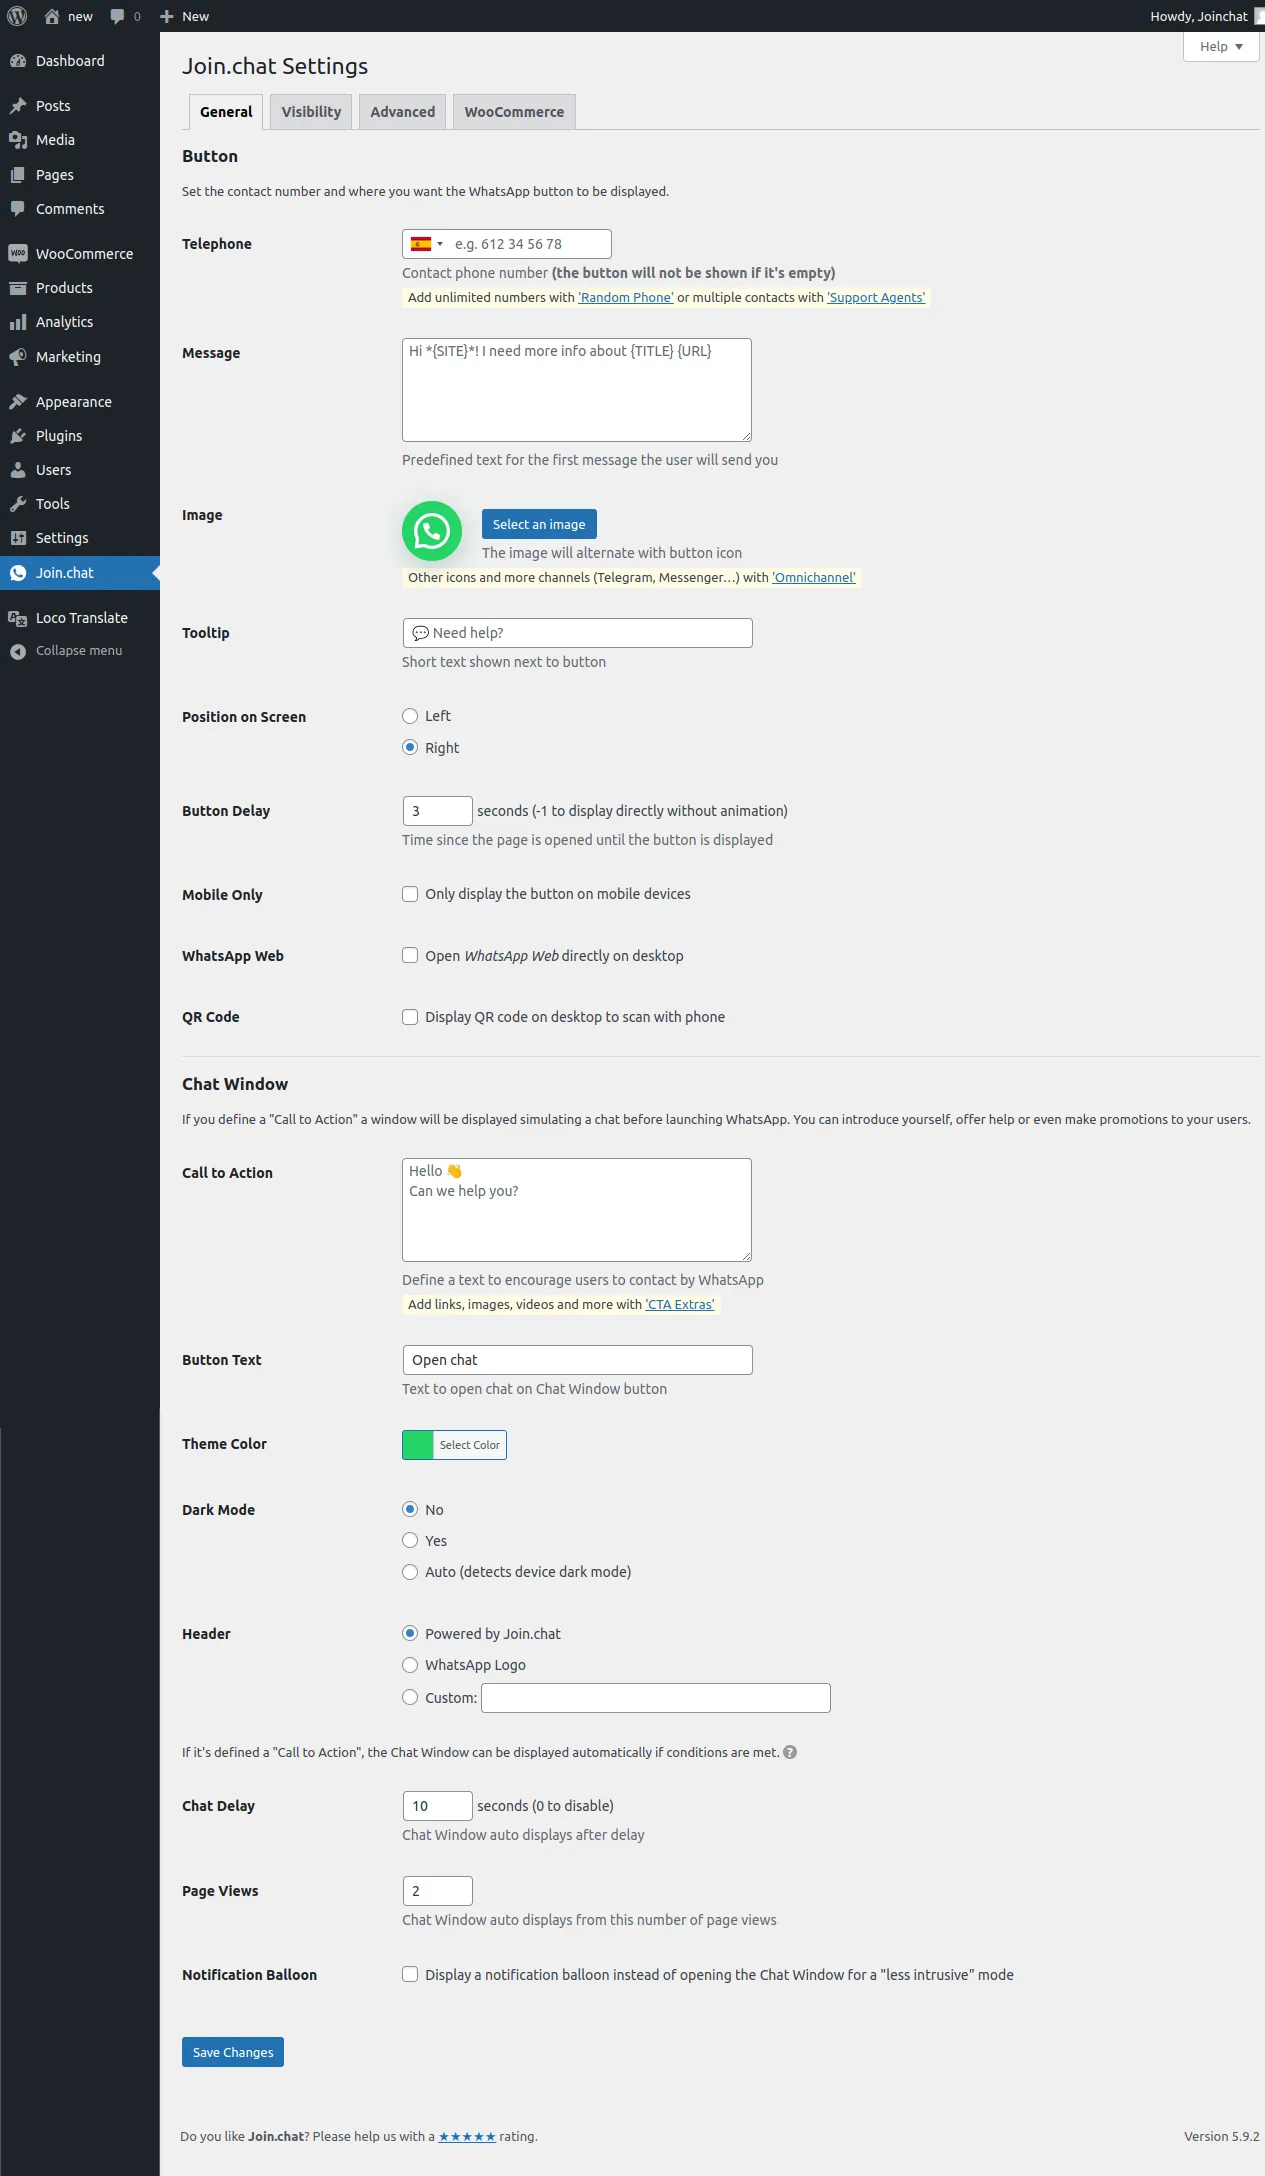
Task: Select Right position on screen
Action: 410,747
